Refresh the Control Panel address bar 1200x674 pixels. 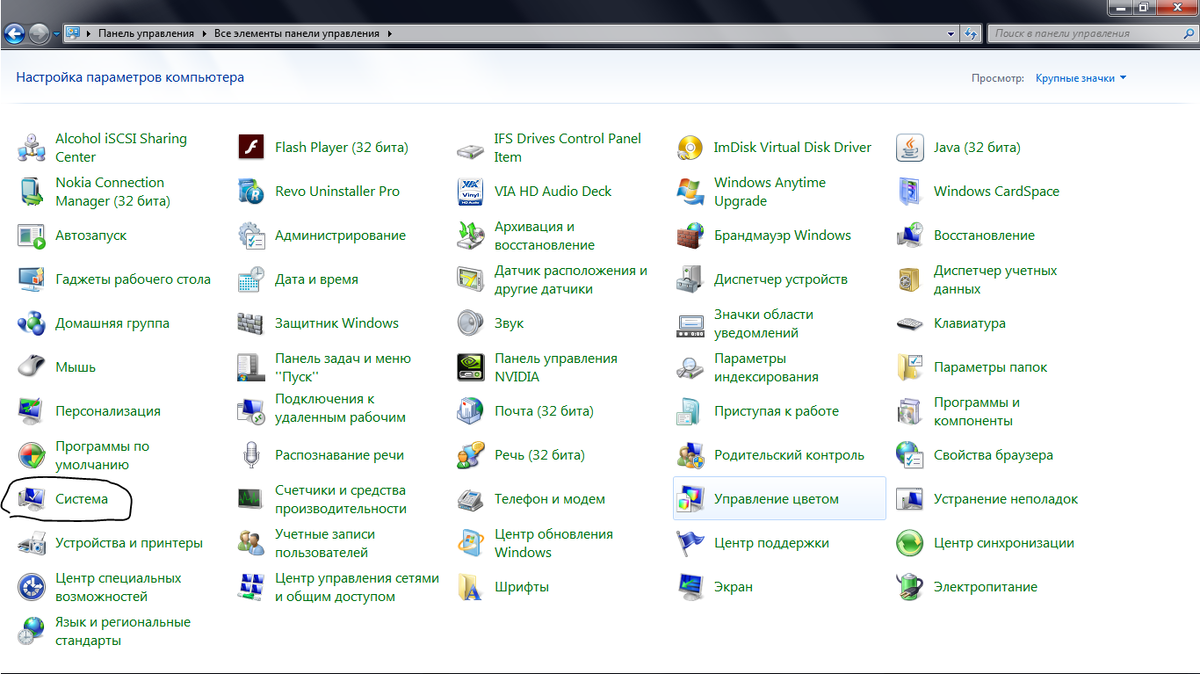click(x=972, y=33)
